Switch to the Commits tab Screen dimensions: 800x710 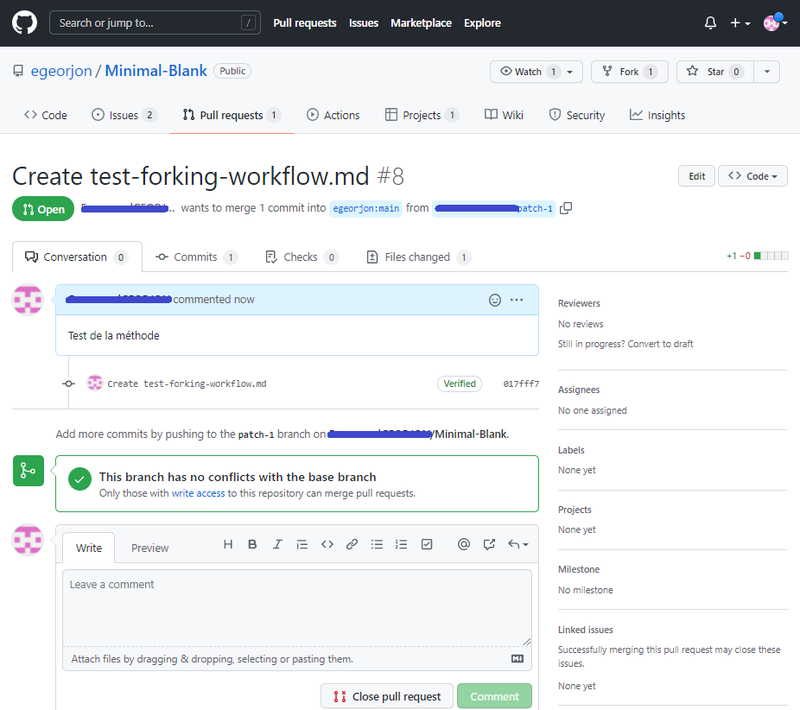(x=196, y=256)
